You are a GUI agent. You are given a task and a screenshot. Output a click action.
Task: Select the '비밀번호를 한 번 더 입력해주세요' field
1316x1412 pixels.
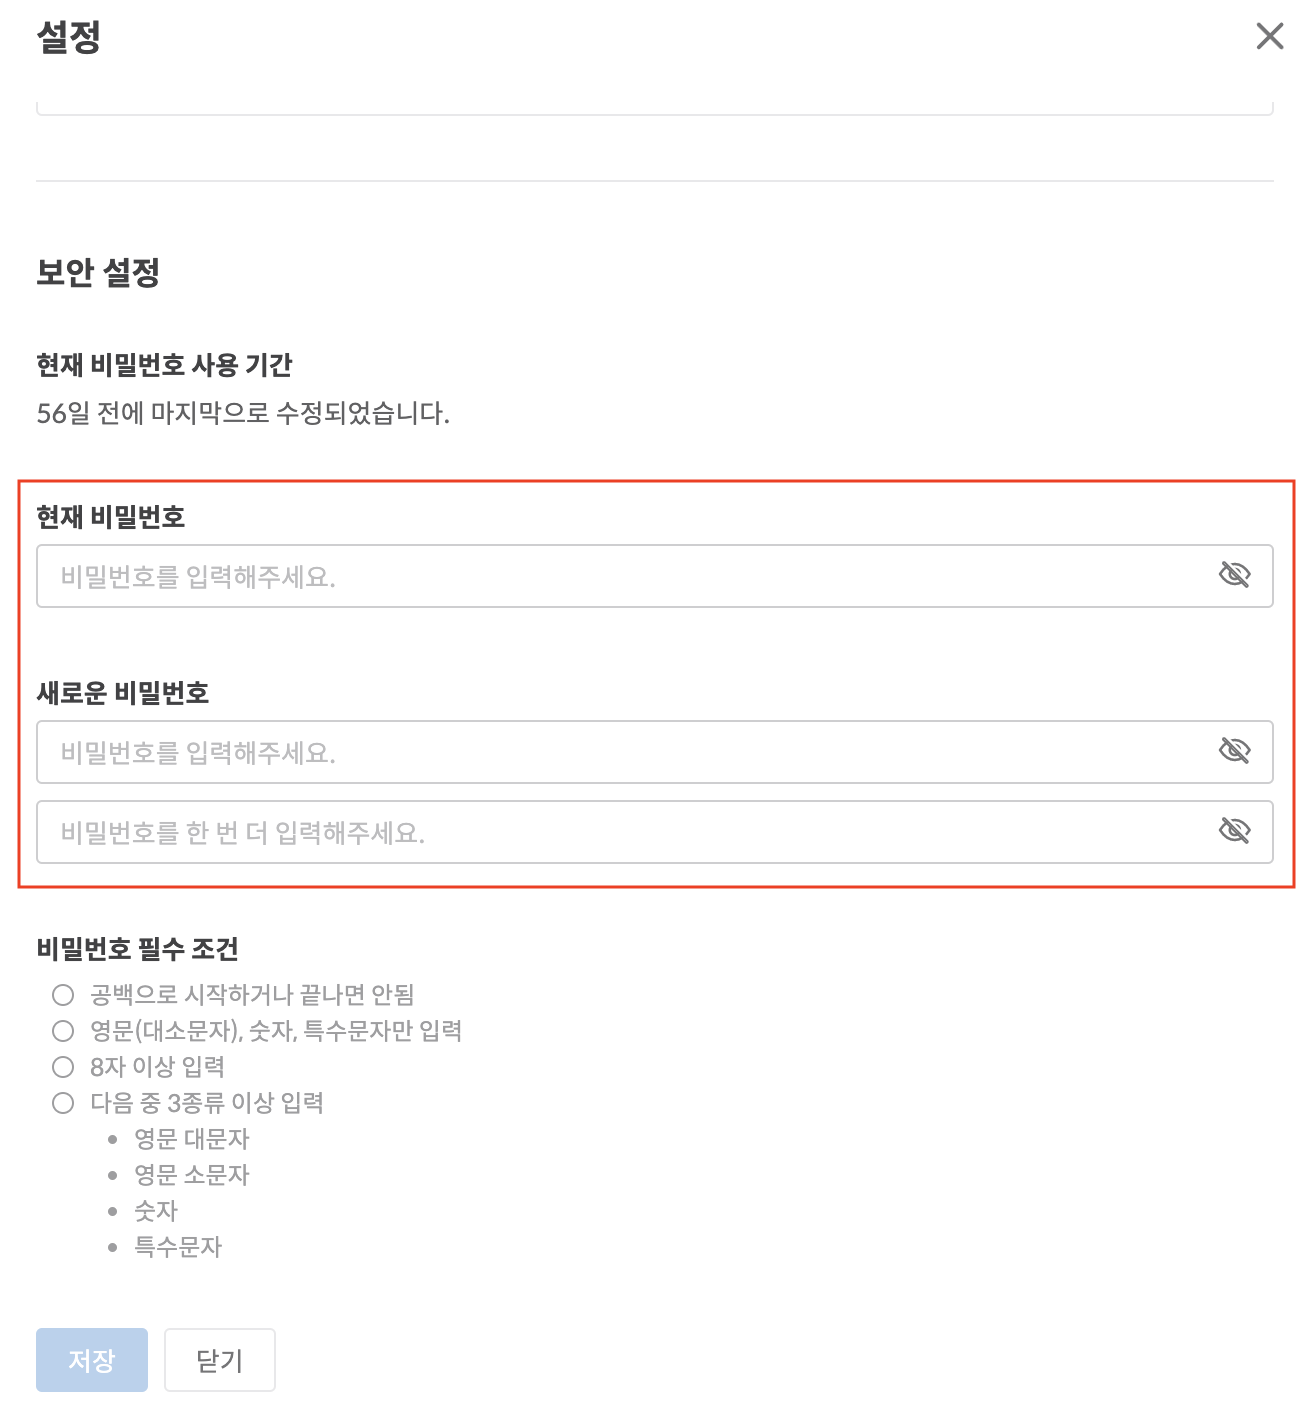coord(654,832)
